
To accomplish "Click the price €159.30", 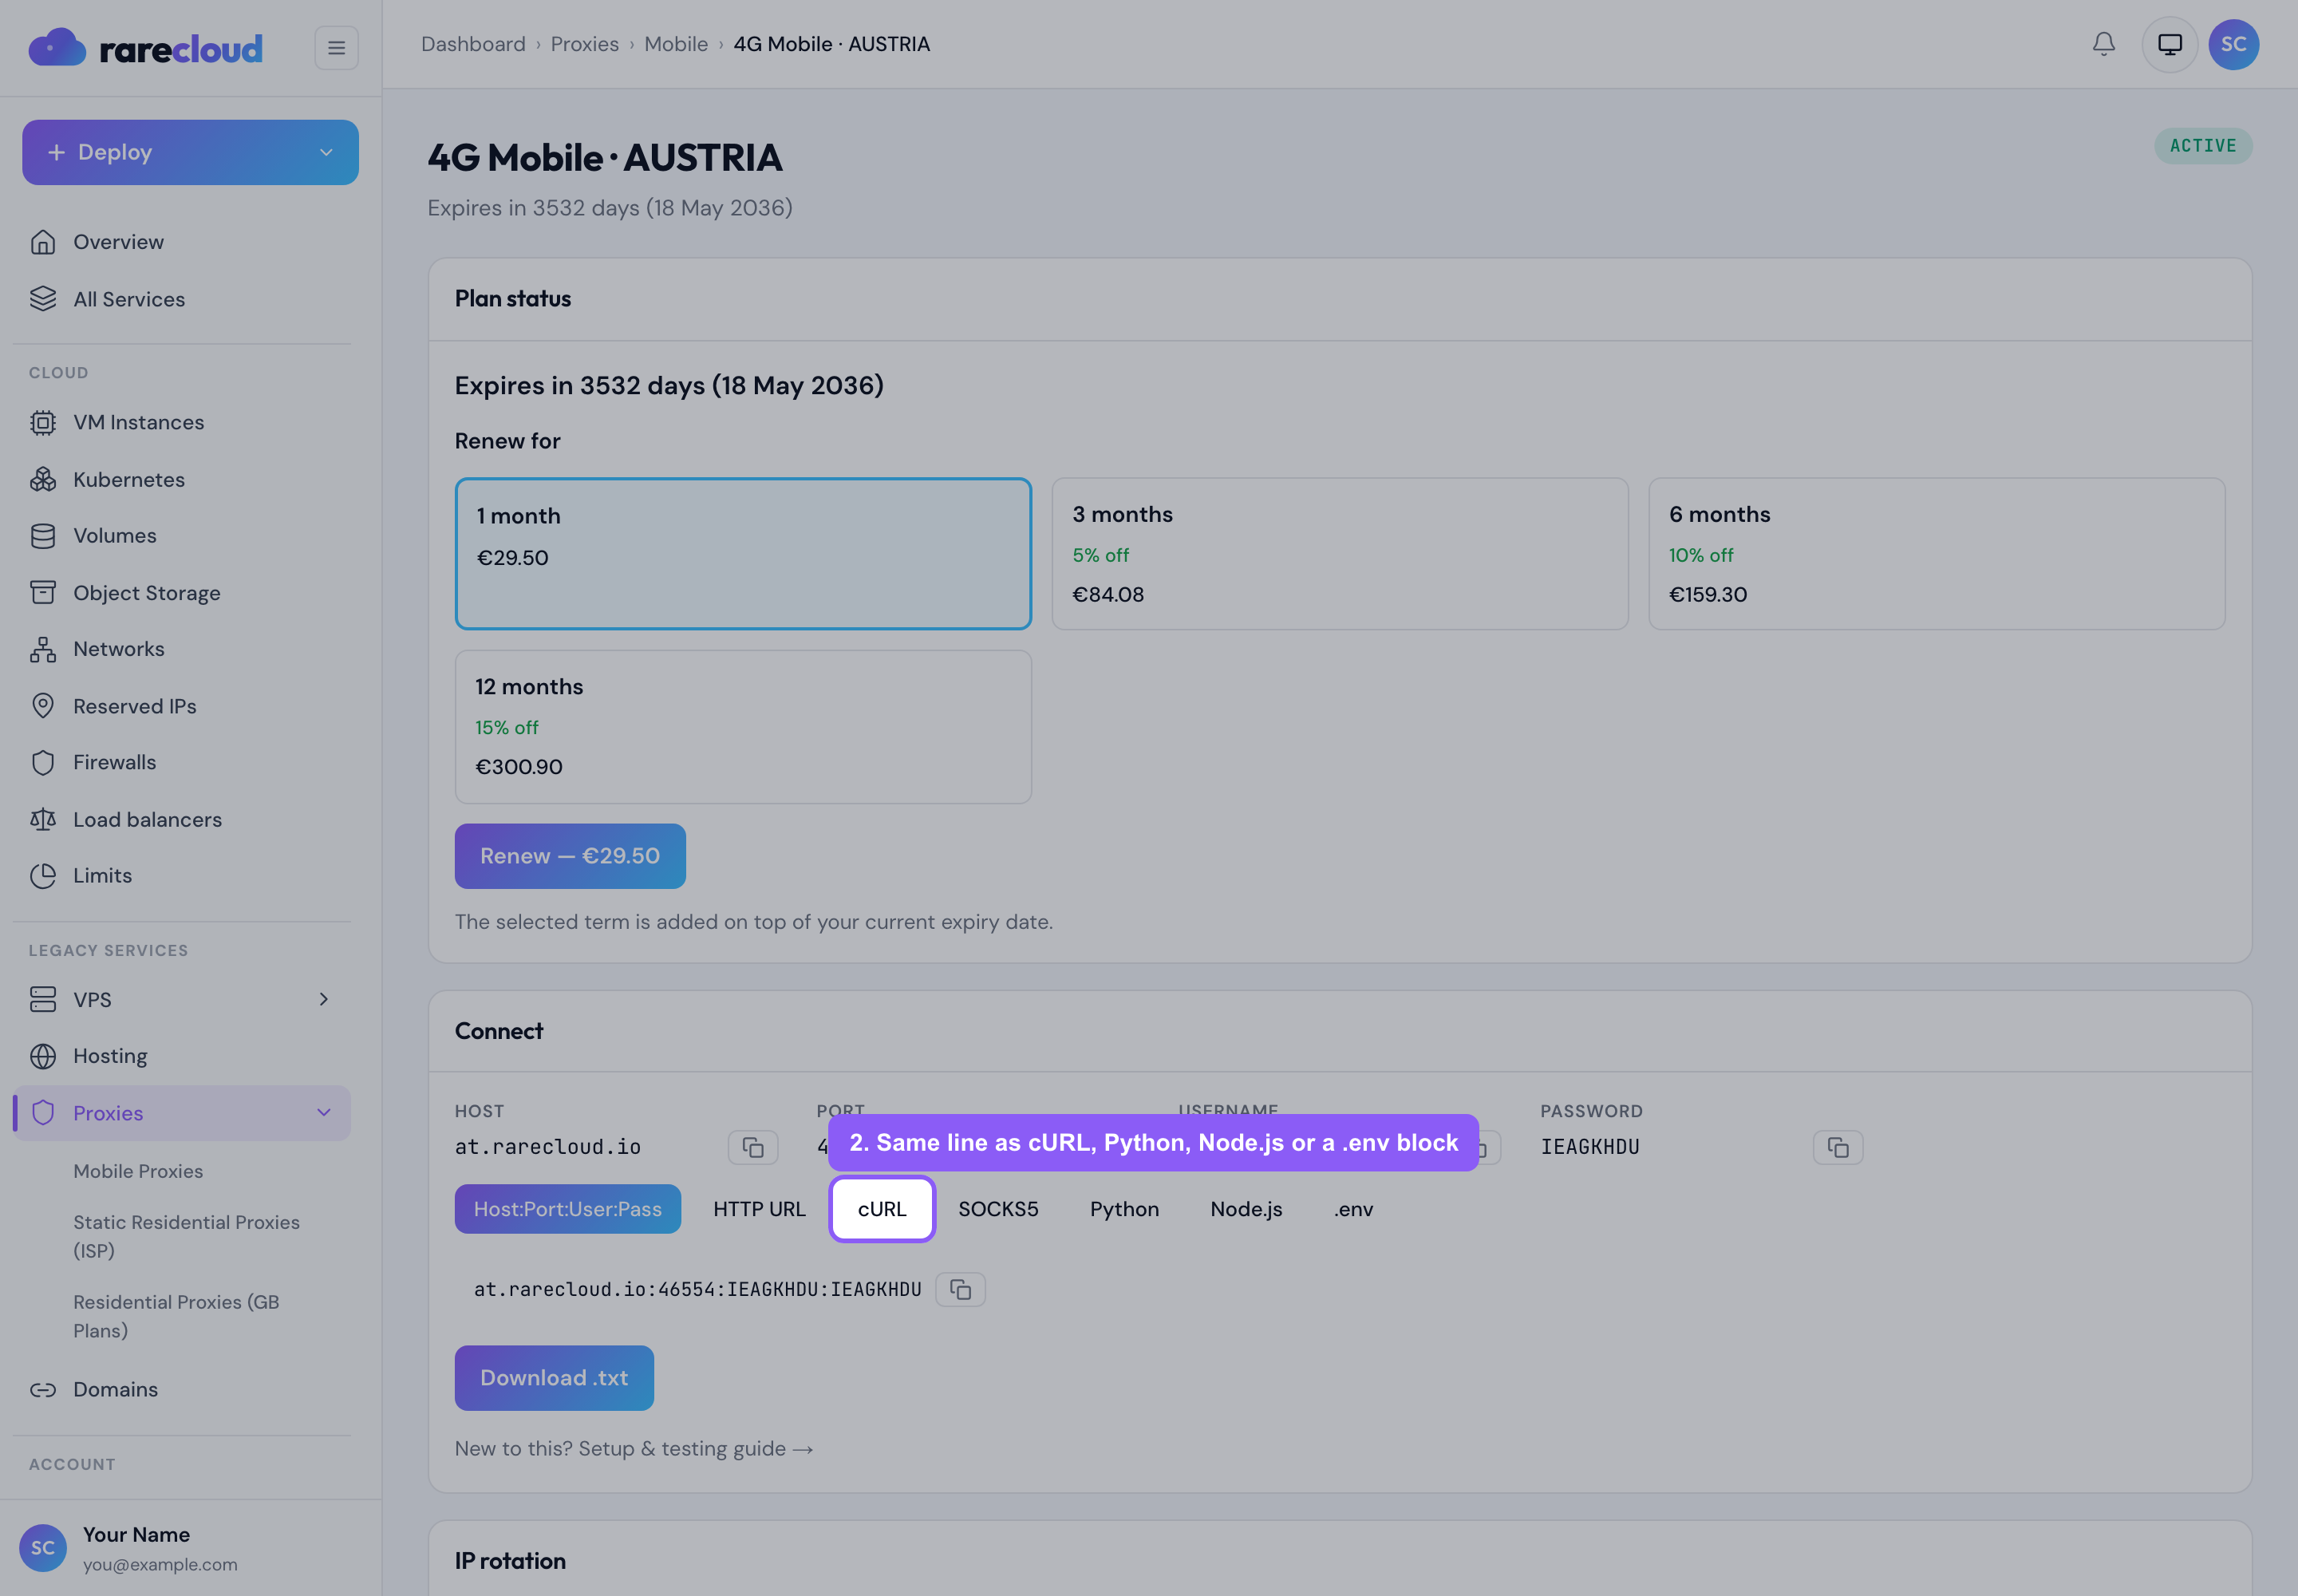I will point(1708,594).
